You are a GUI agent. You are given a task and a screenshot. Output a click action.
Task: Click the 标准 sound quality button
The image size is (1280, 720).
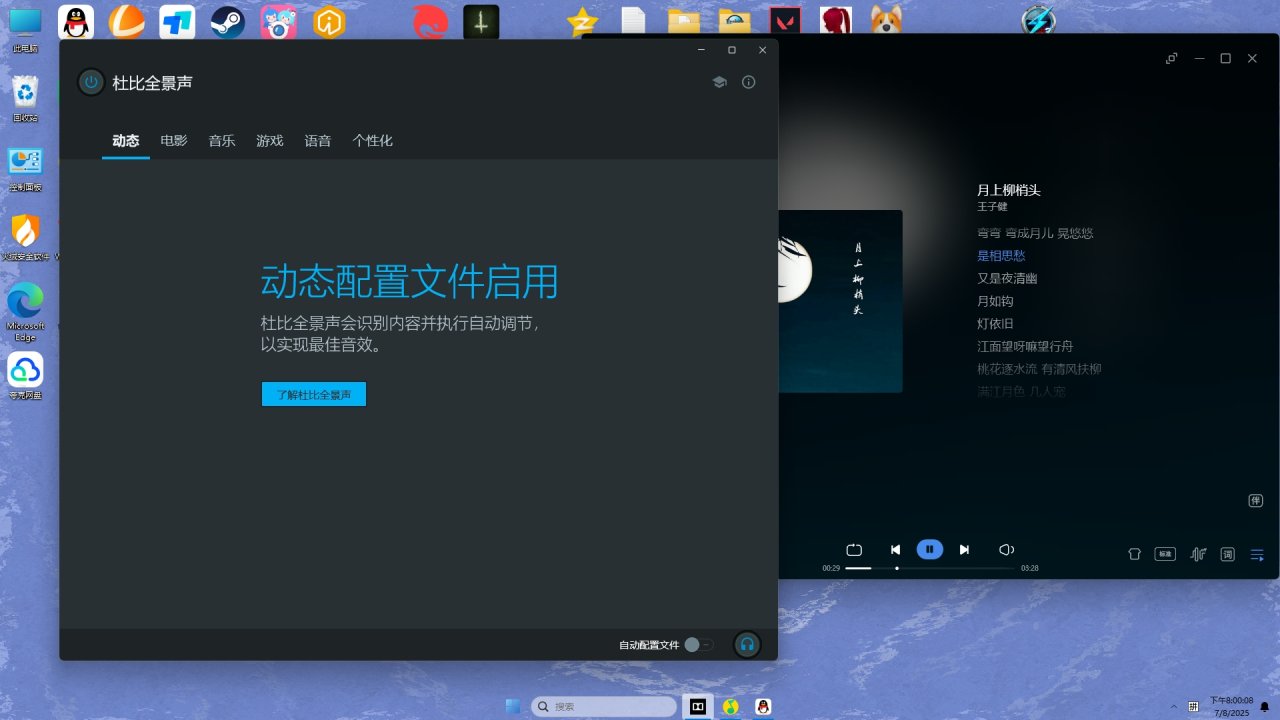1165,554
